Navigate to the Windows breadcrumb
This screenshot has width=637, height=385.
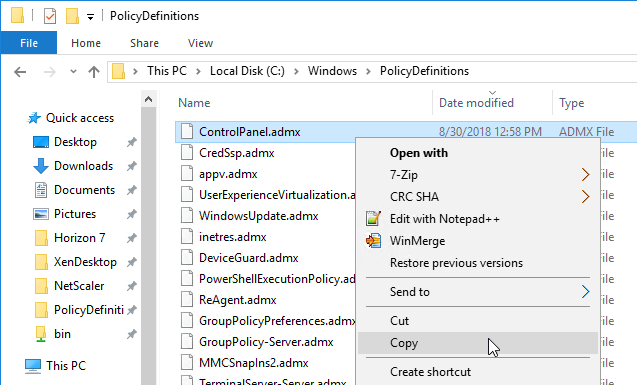(x=332, y=71)
